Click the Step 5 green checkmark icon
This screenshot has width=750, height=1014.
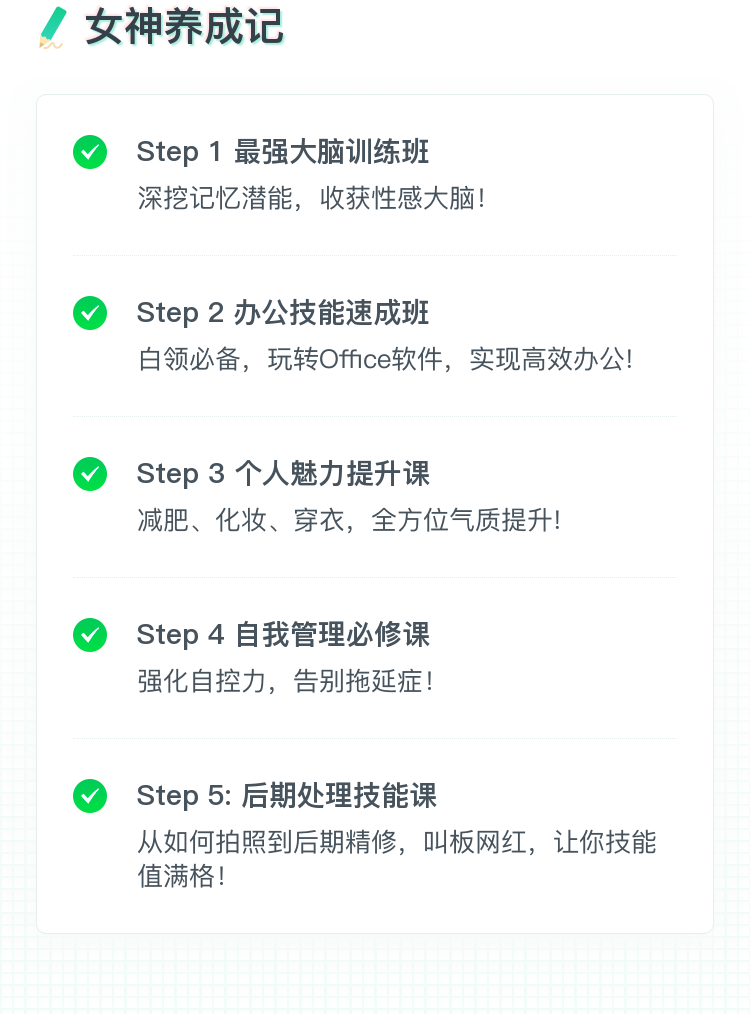click(x=90, y=796)
